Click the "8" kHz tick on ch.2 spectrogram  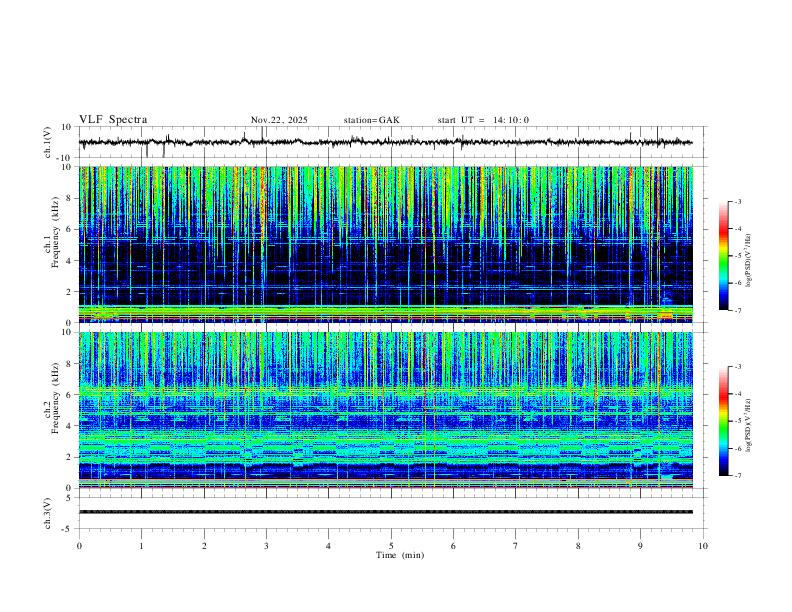point(70,364)
